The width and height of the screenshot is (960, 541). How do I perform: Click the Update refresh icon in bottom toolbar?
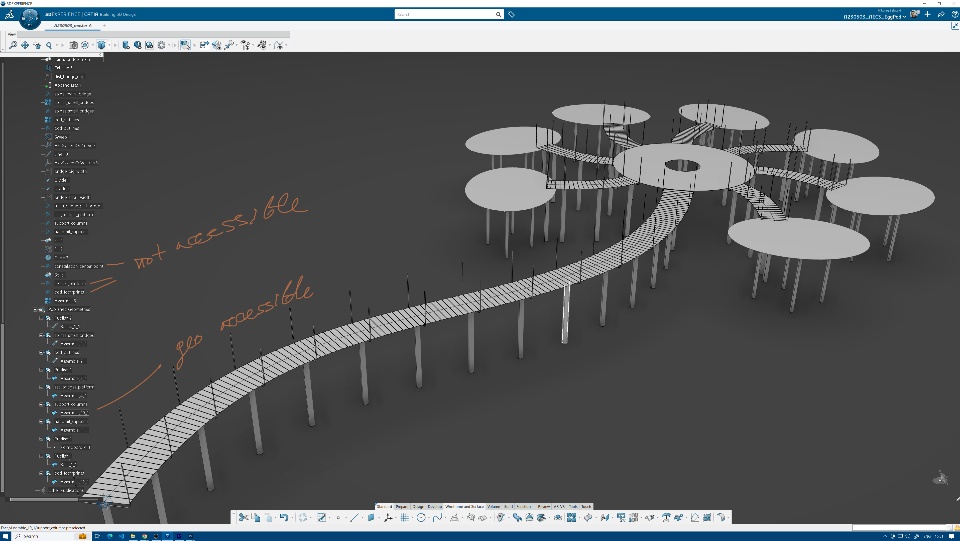pyautogui.click(x=303, y=517)
